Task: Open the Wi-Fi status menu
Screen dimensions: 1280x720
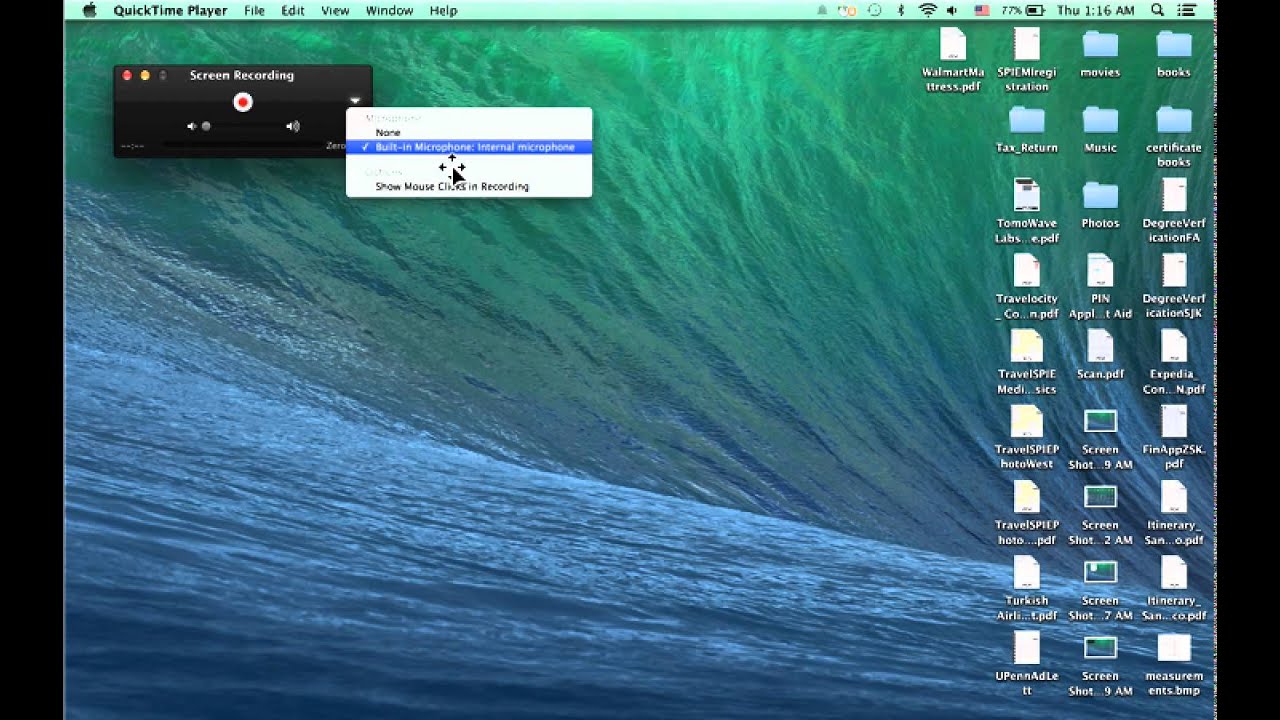Action: point(927,10)
